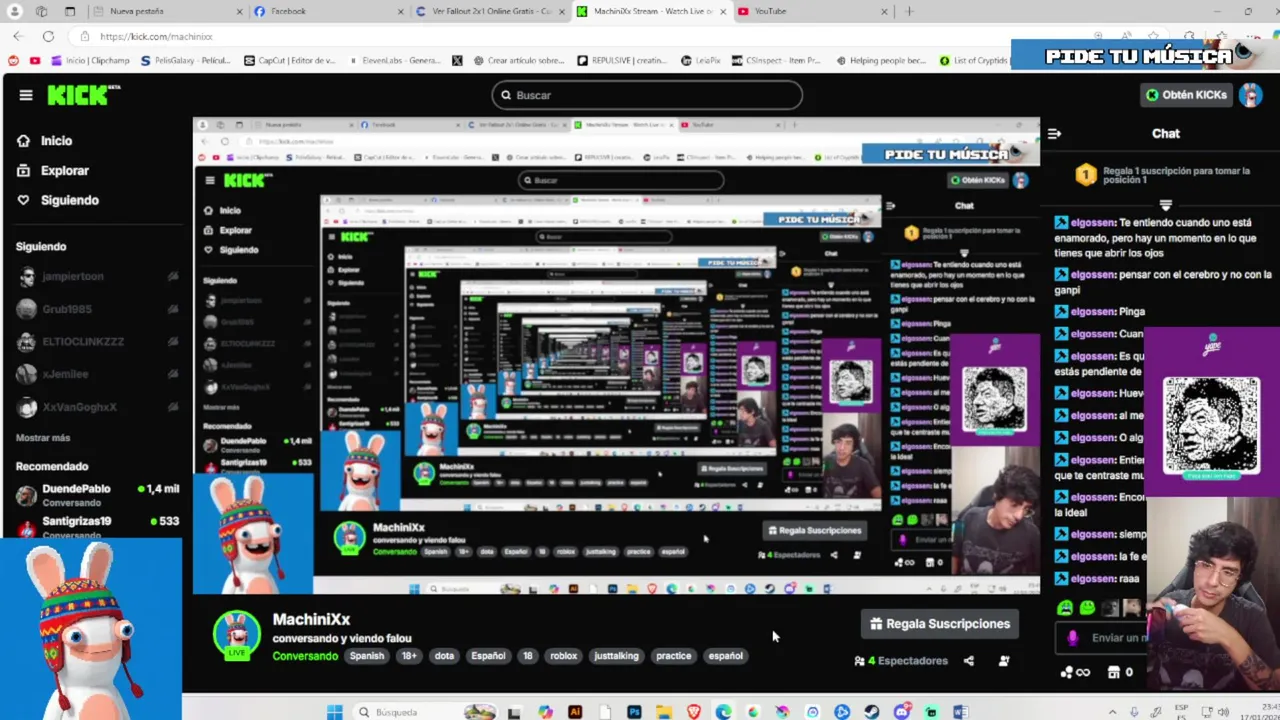The height and width of the screenshot is (720, 1280).
Task: Expand the chat leaderboard chevron
Action: tap(1166, 204)
